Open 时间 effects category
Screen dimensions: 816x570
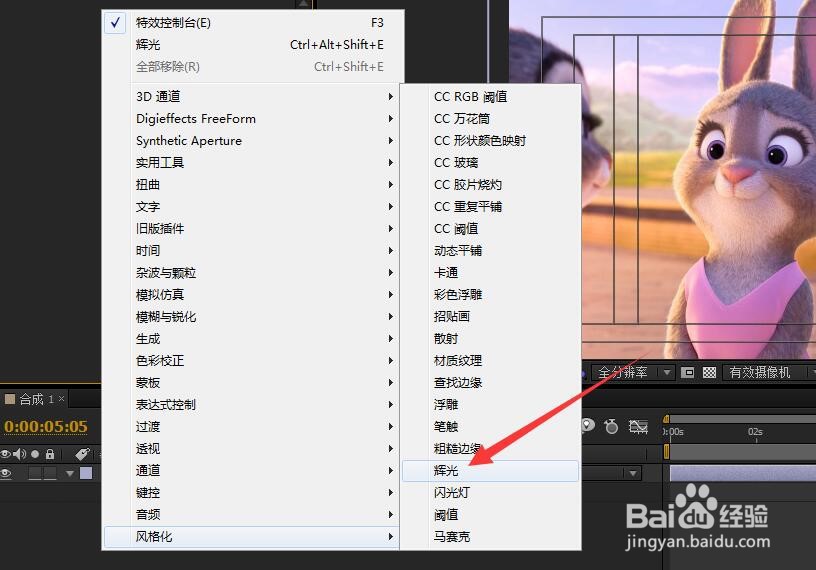(x=252, y=251)
